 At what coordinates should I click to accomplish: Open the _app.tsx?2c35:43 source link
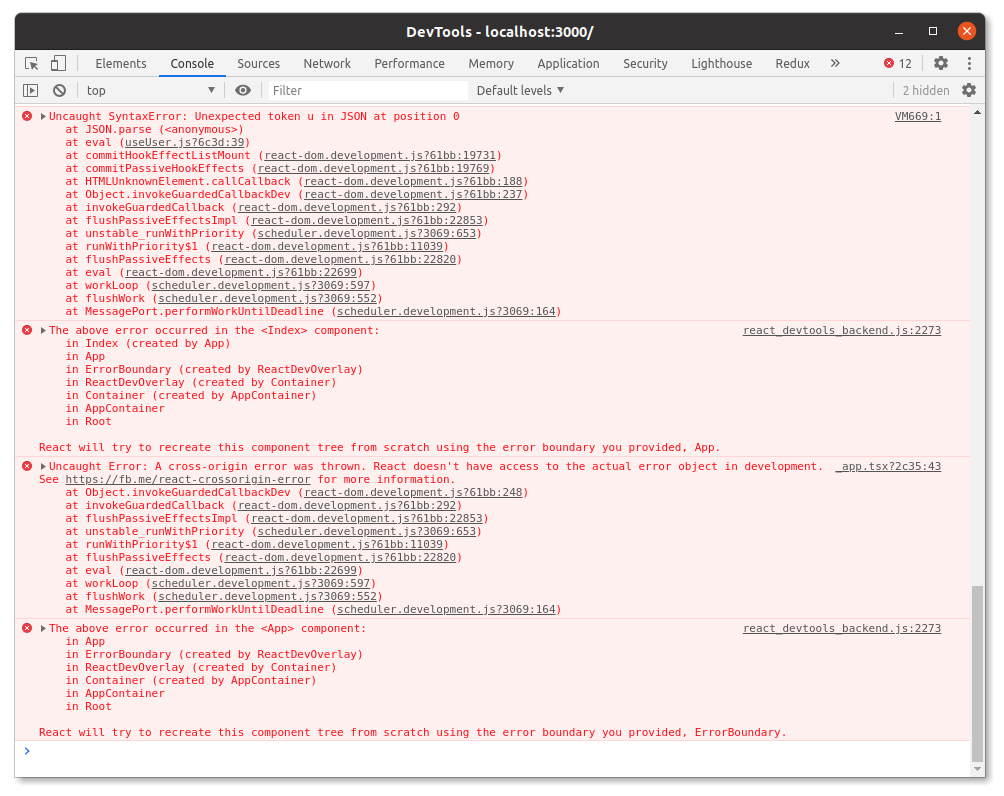click(x=888, y=466)
